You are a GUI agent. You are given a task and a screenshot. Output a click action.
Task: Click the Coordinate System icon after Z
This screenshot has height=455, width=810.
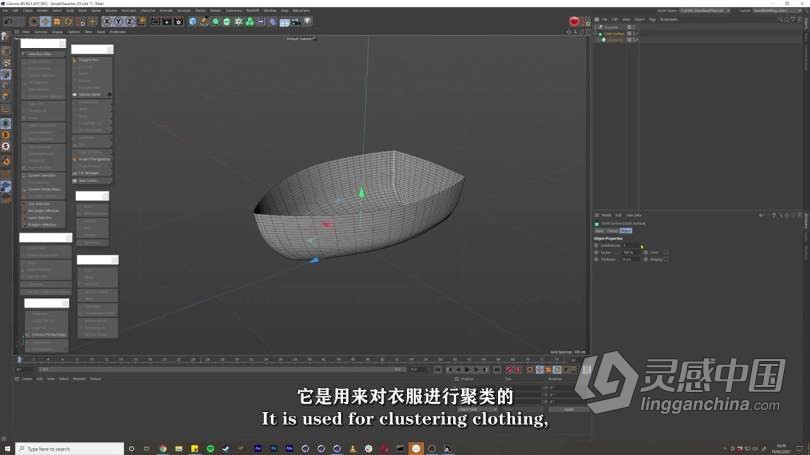[x=142, y=22]
